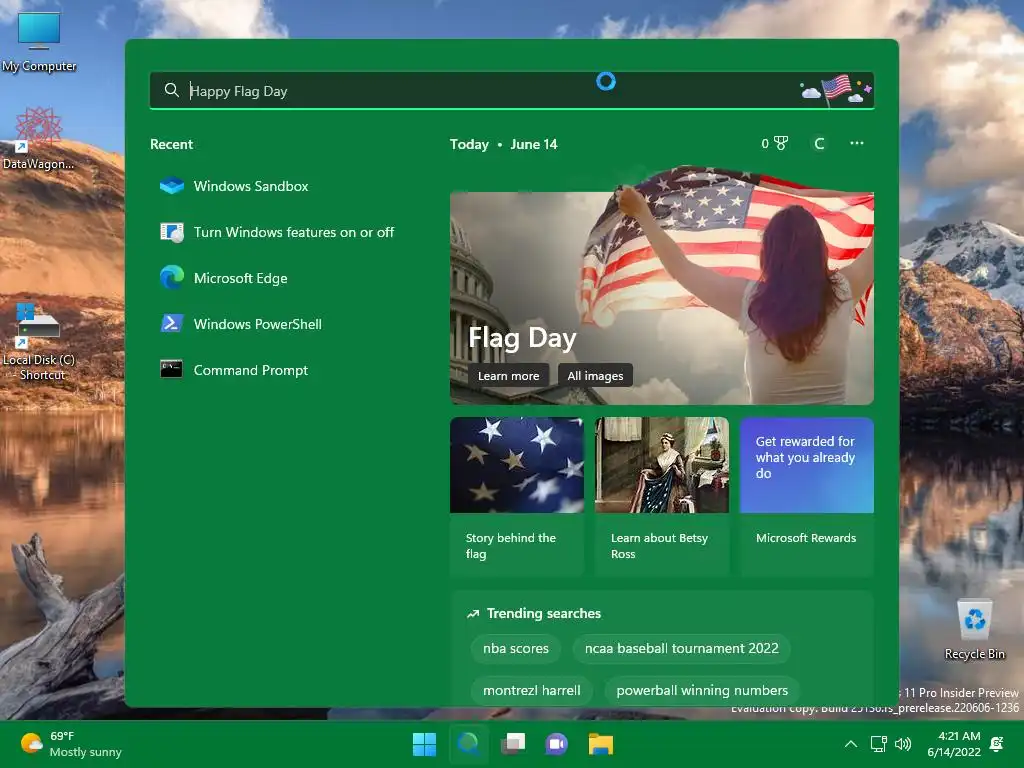Click the Story behind the flag caption

pos(511,545)
